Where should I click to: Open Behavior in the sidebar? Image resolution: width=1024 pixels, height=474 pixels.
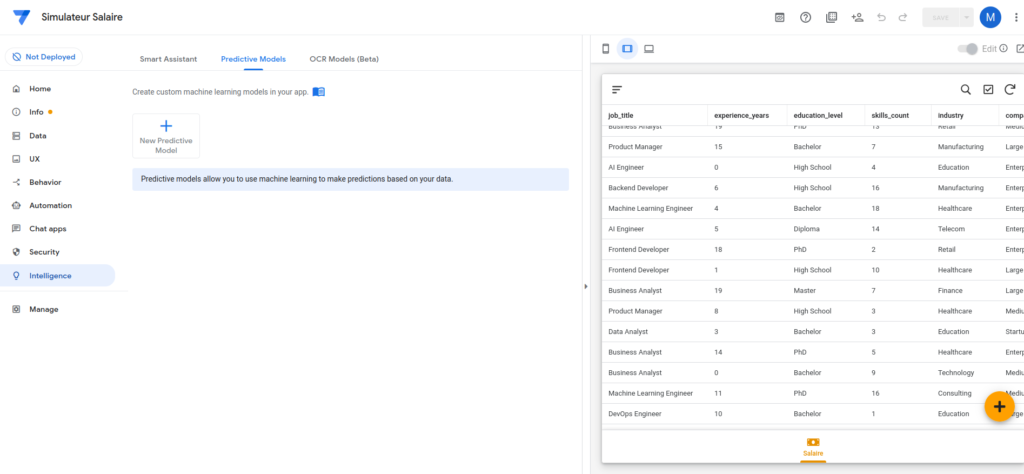pos(57,182)
